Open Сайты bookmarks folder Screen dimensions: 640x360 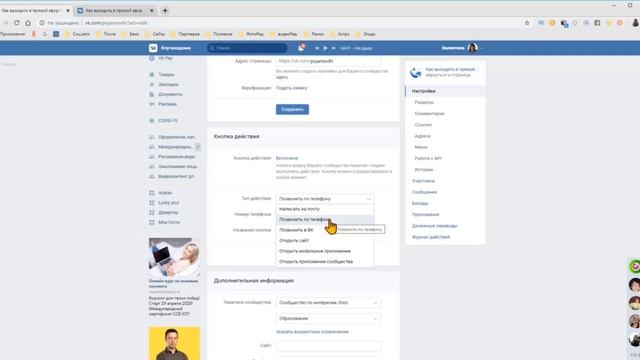coord(155,34)
